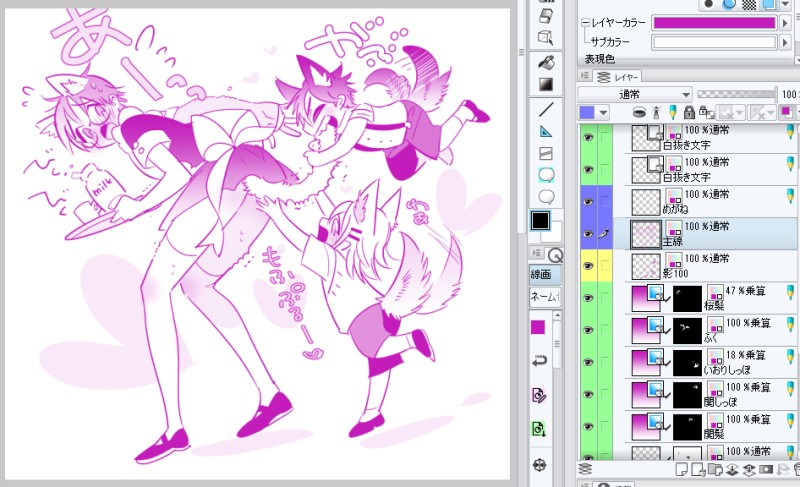This screenshot has width=800, height=487.
Task: Select the Gradient tool
Action: (546, 84)
